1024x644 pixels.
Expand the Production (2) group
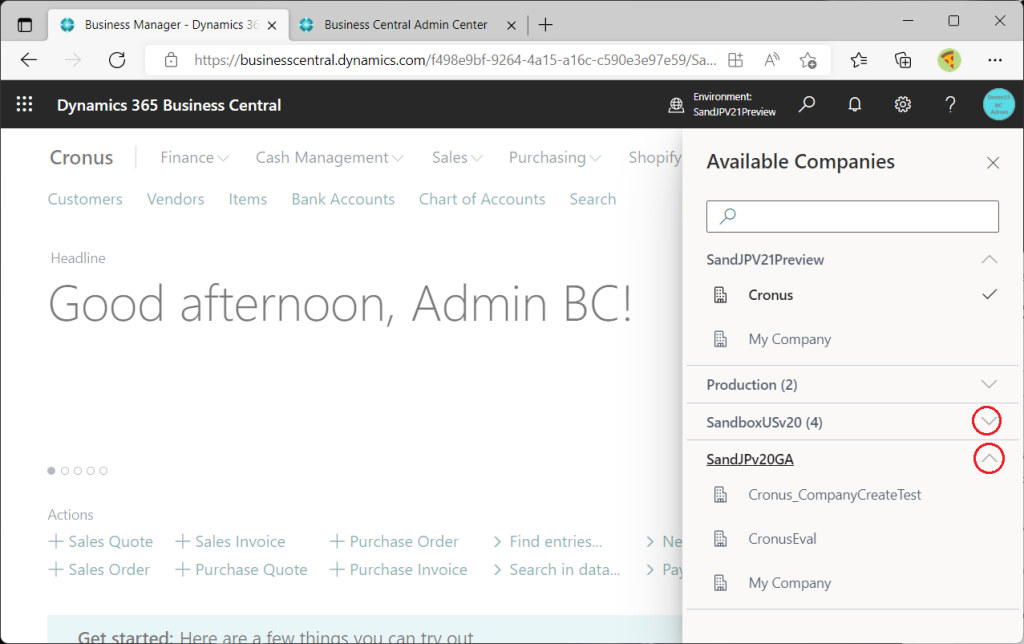[x=989, y=384]
